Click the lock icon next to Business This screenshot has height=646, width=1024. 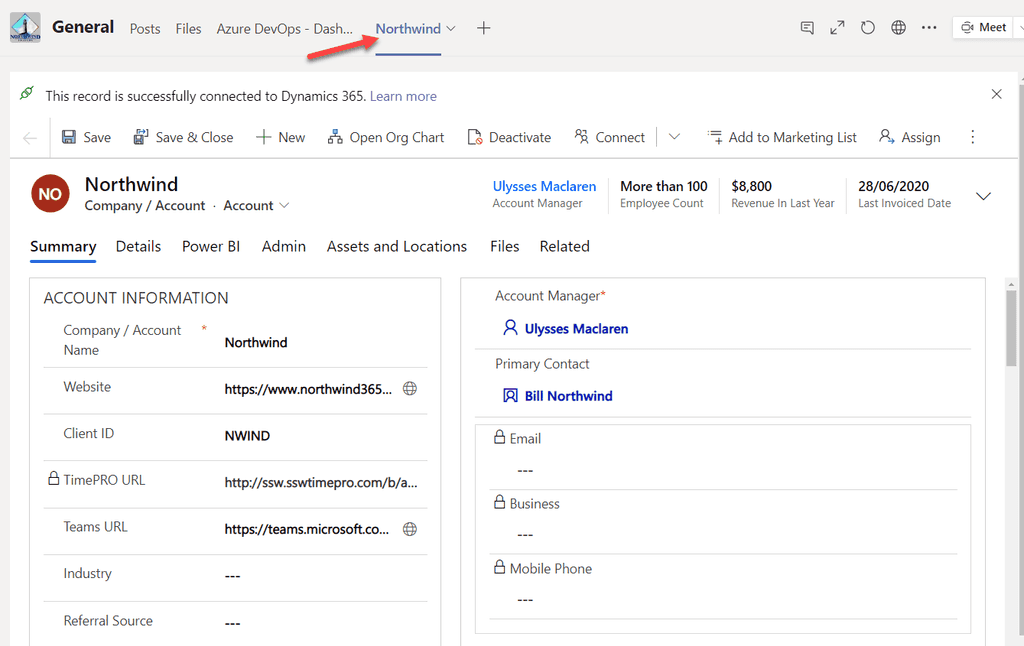click(x=500, y=502)
